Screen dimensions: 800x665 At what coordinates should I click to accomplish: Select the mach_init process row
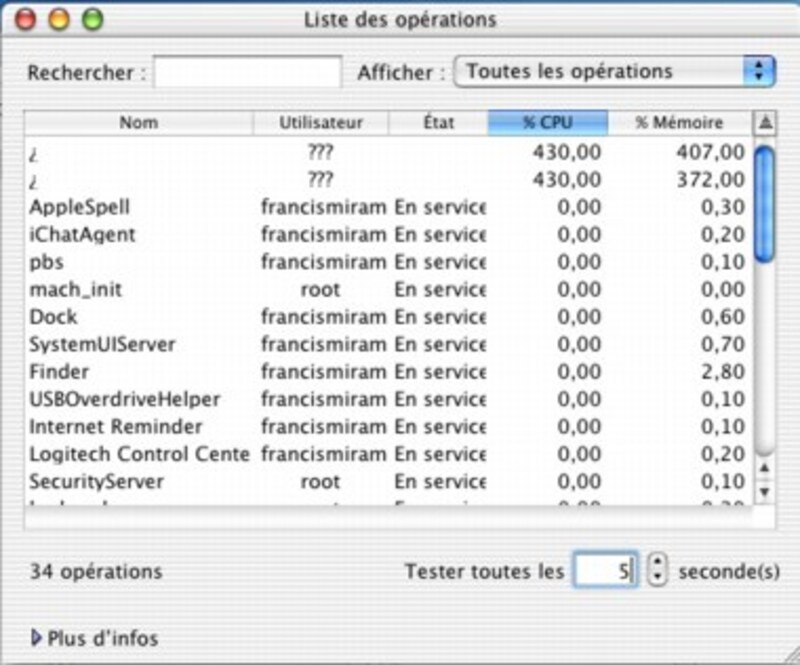pyautogui.click(x=388, y=289)
